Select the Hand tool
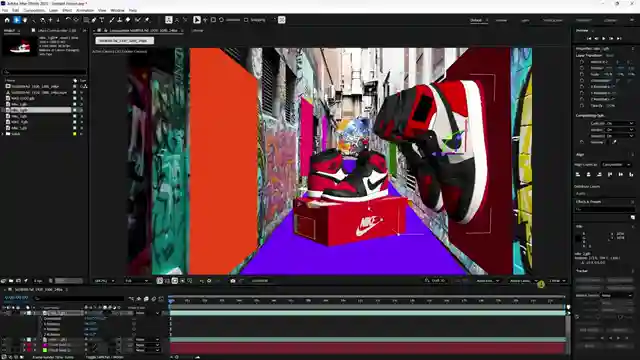 (25, 20)
